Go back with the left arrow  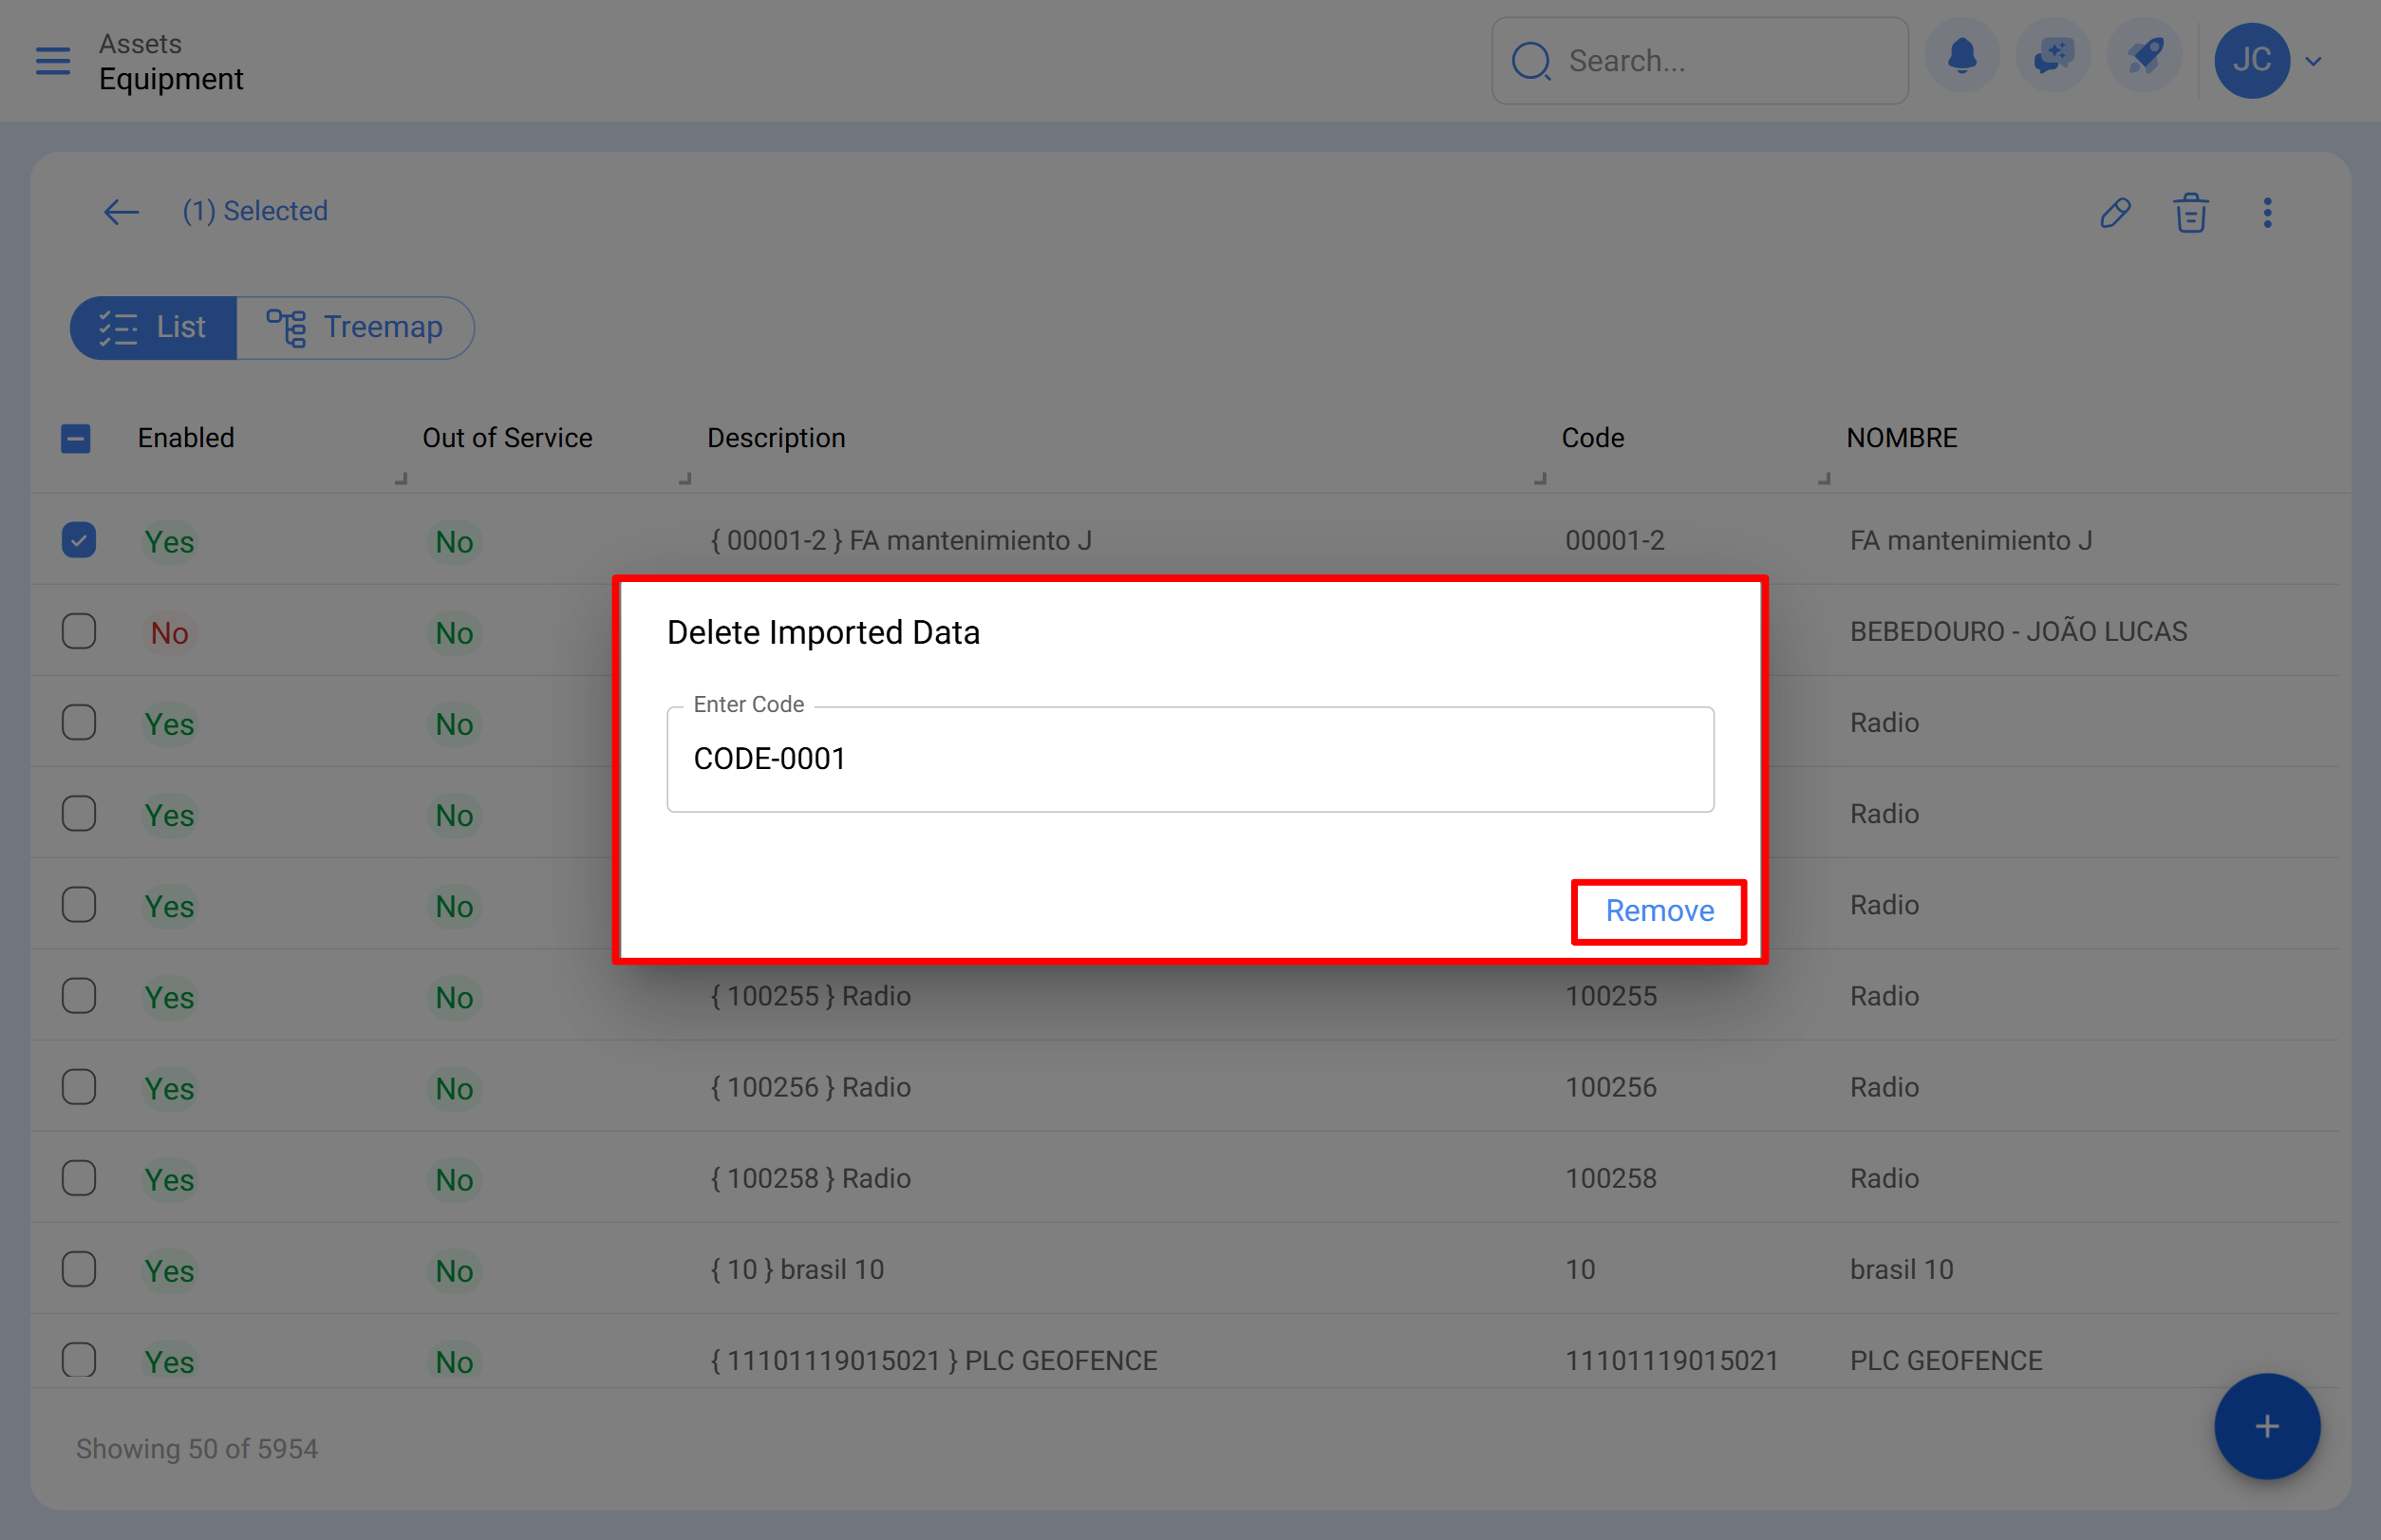pyautogui.click(x=121, y=212)
